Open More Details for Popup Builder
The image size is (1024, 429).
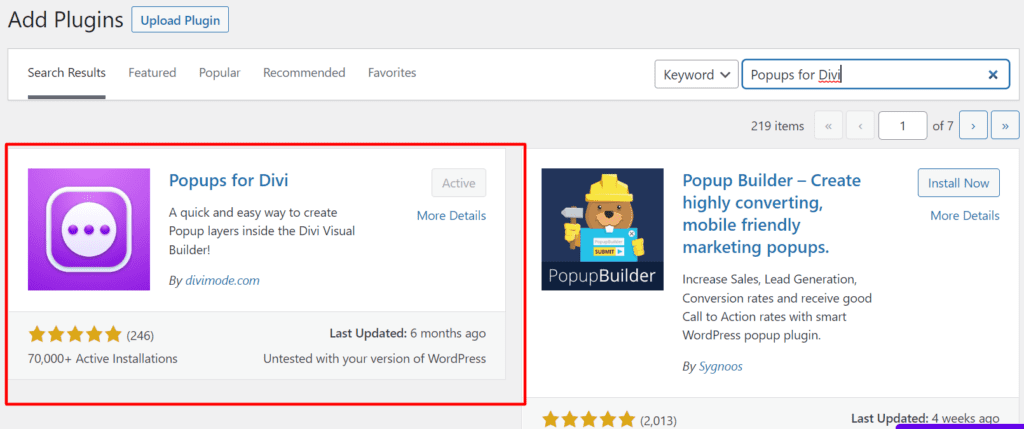(x=964, y=215)
